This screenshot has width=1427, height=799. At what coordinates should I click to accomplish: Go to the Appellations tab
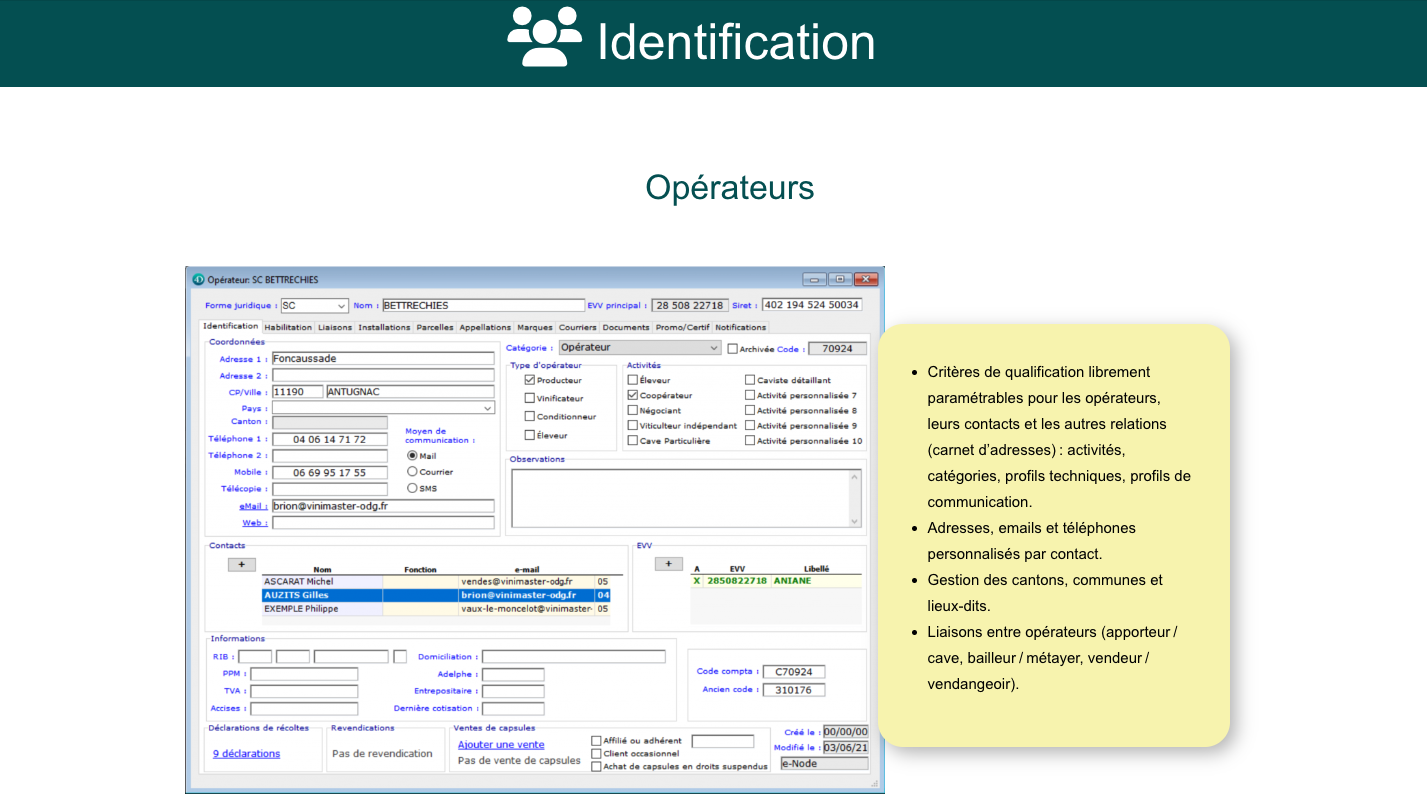tap(485, 327)
